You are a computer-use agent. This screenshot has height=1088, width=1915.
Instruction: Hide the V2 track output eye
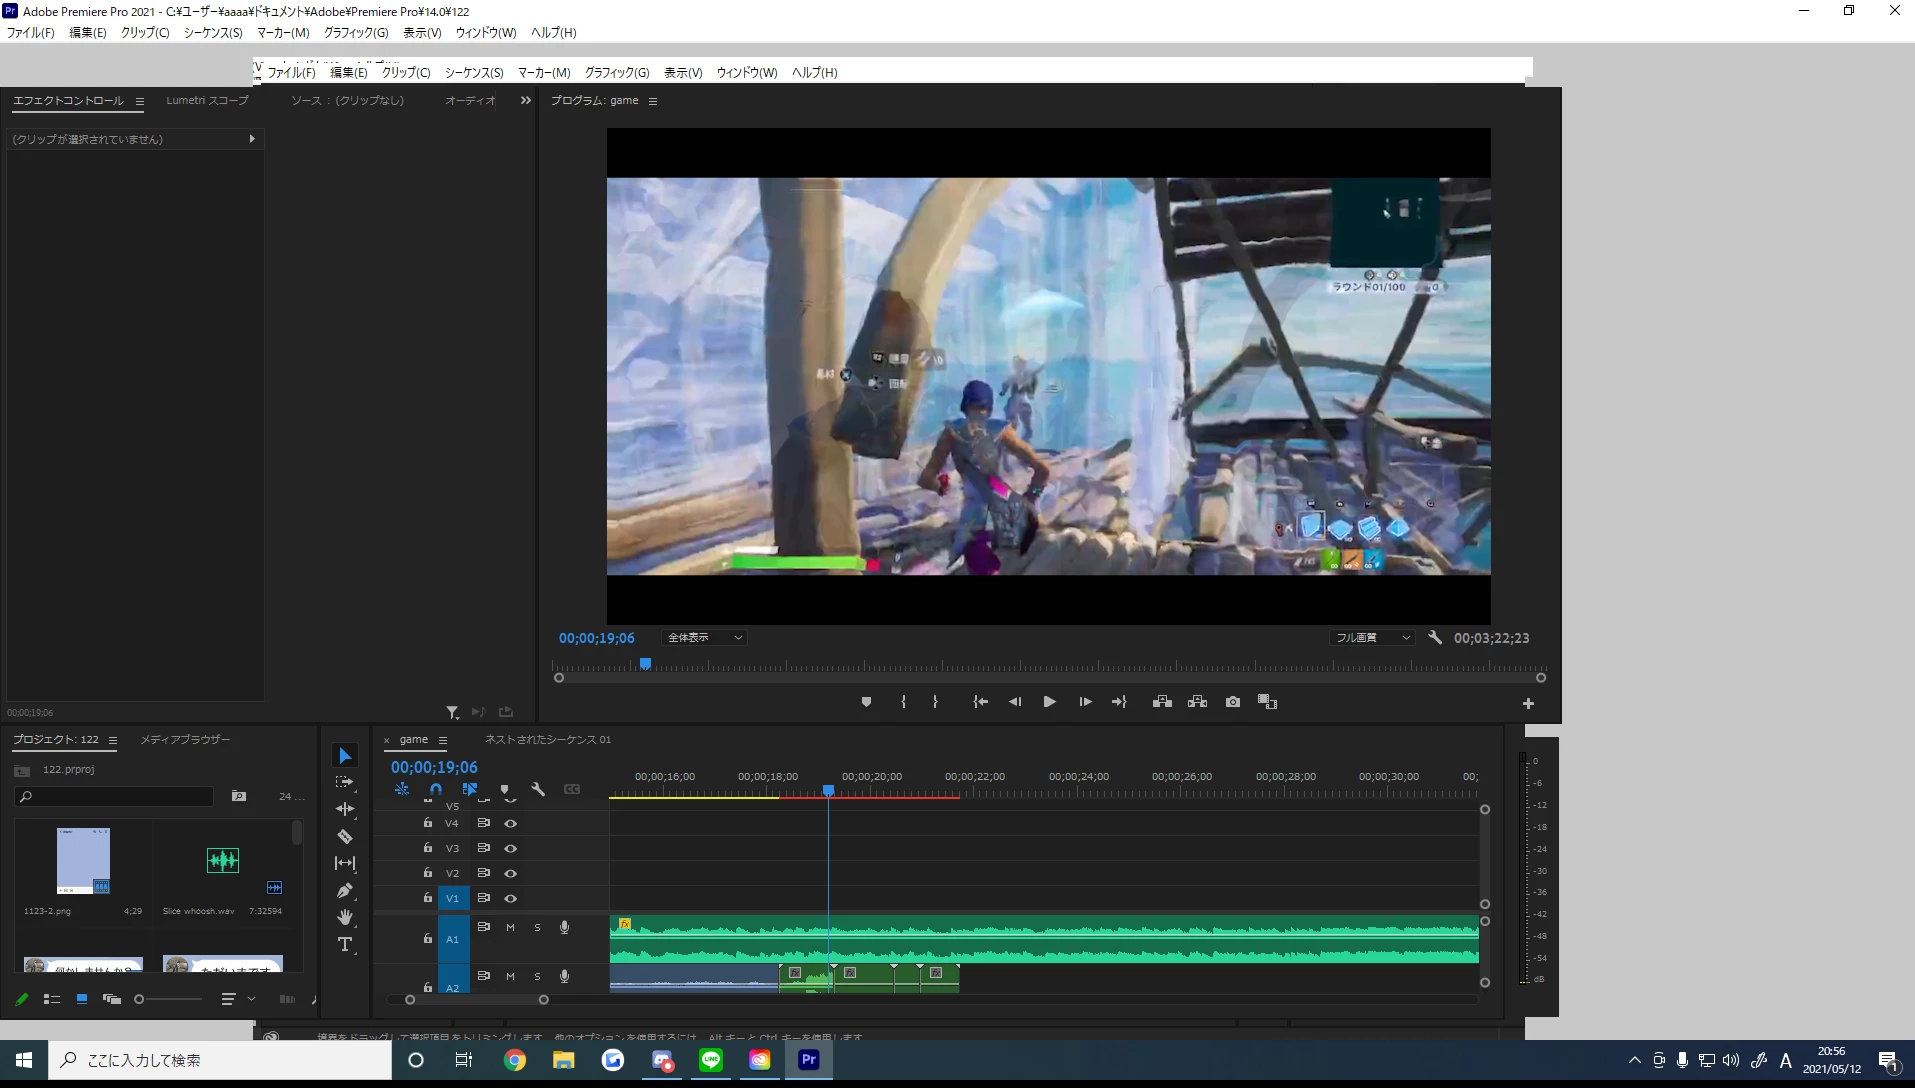(x=510, y=873)
